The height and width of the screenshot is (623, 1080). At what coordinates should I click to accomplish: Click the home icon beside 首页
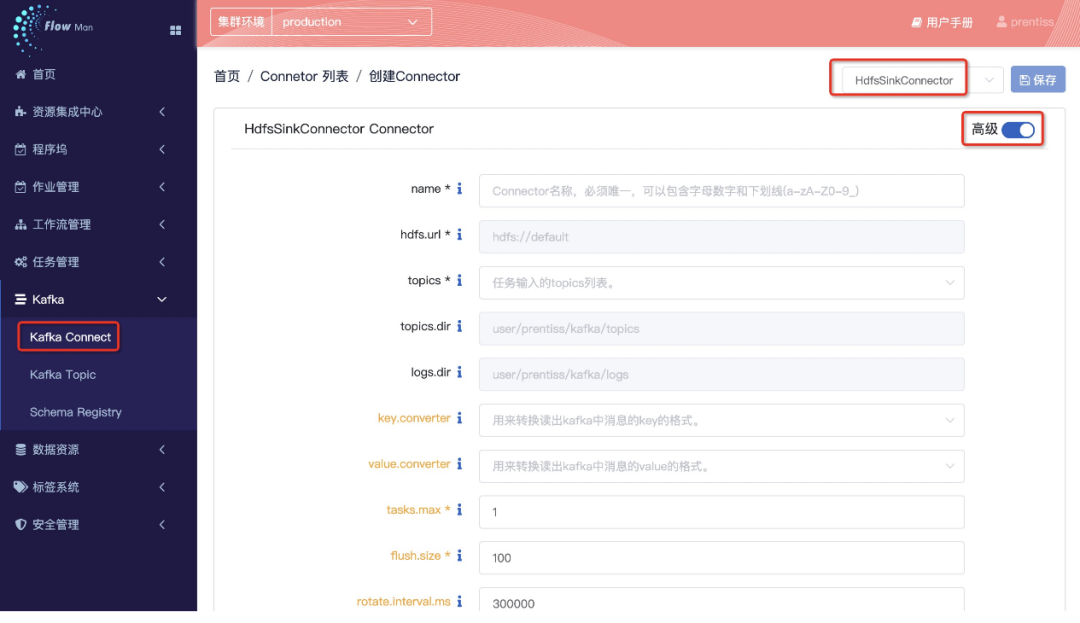[21, 74]
